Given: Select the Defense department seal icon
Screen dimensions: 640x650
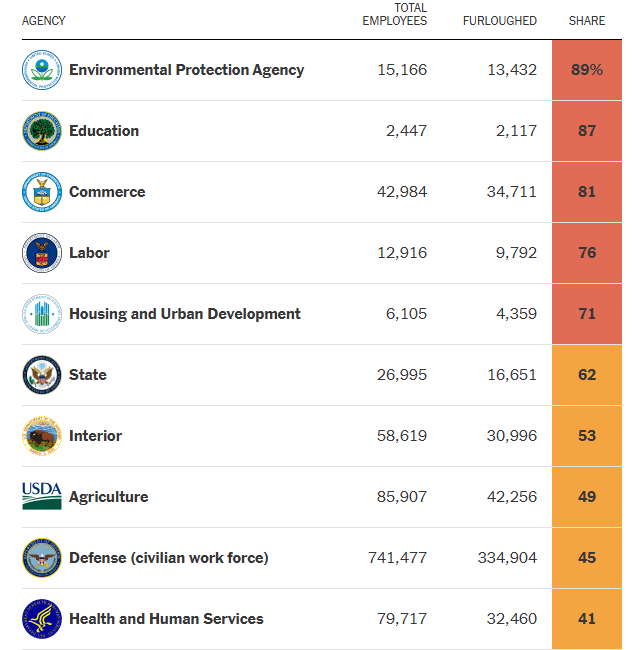Looking at the screenshot, I should (x=42, y=558).
